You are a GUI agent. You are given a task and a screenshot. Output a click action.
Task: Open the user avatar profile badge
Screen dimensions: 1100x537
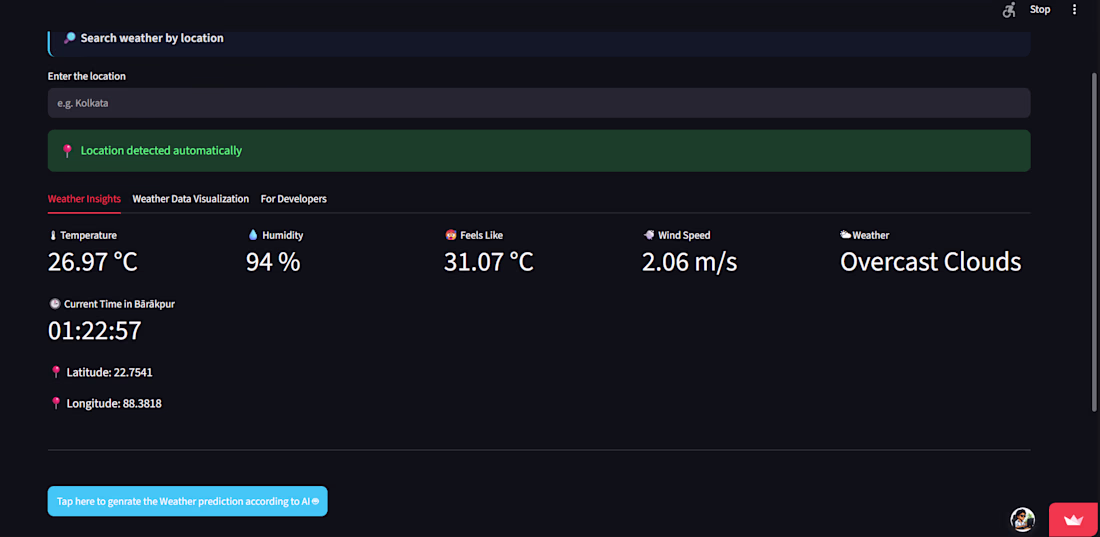pos(1022,519)
